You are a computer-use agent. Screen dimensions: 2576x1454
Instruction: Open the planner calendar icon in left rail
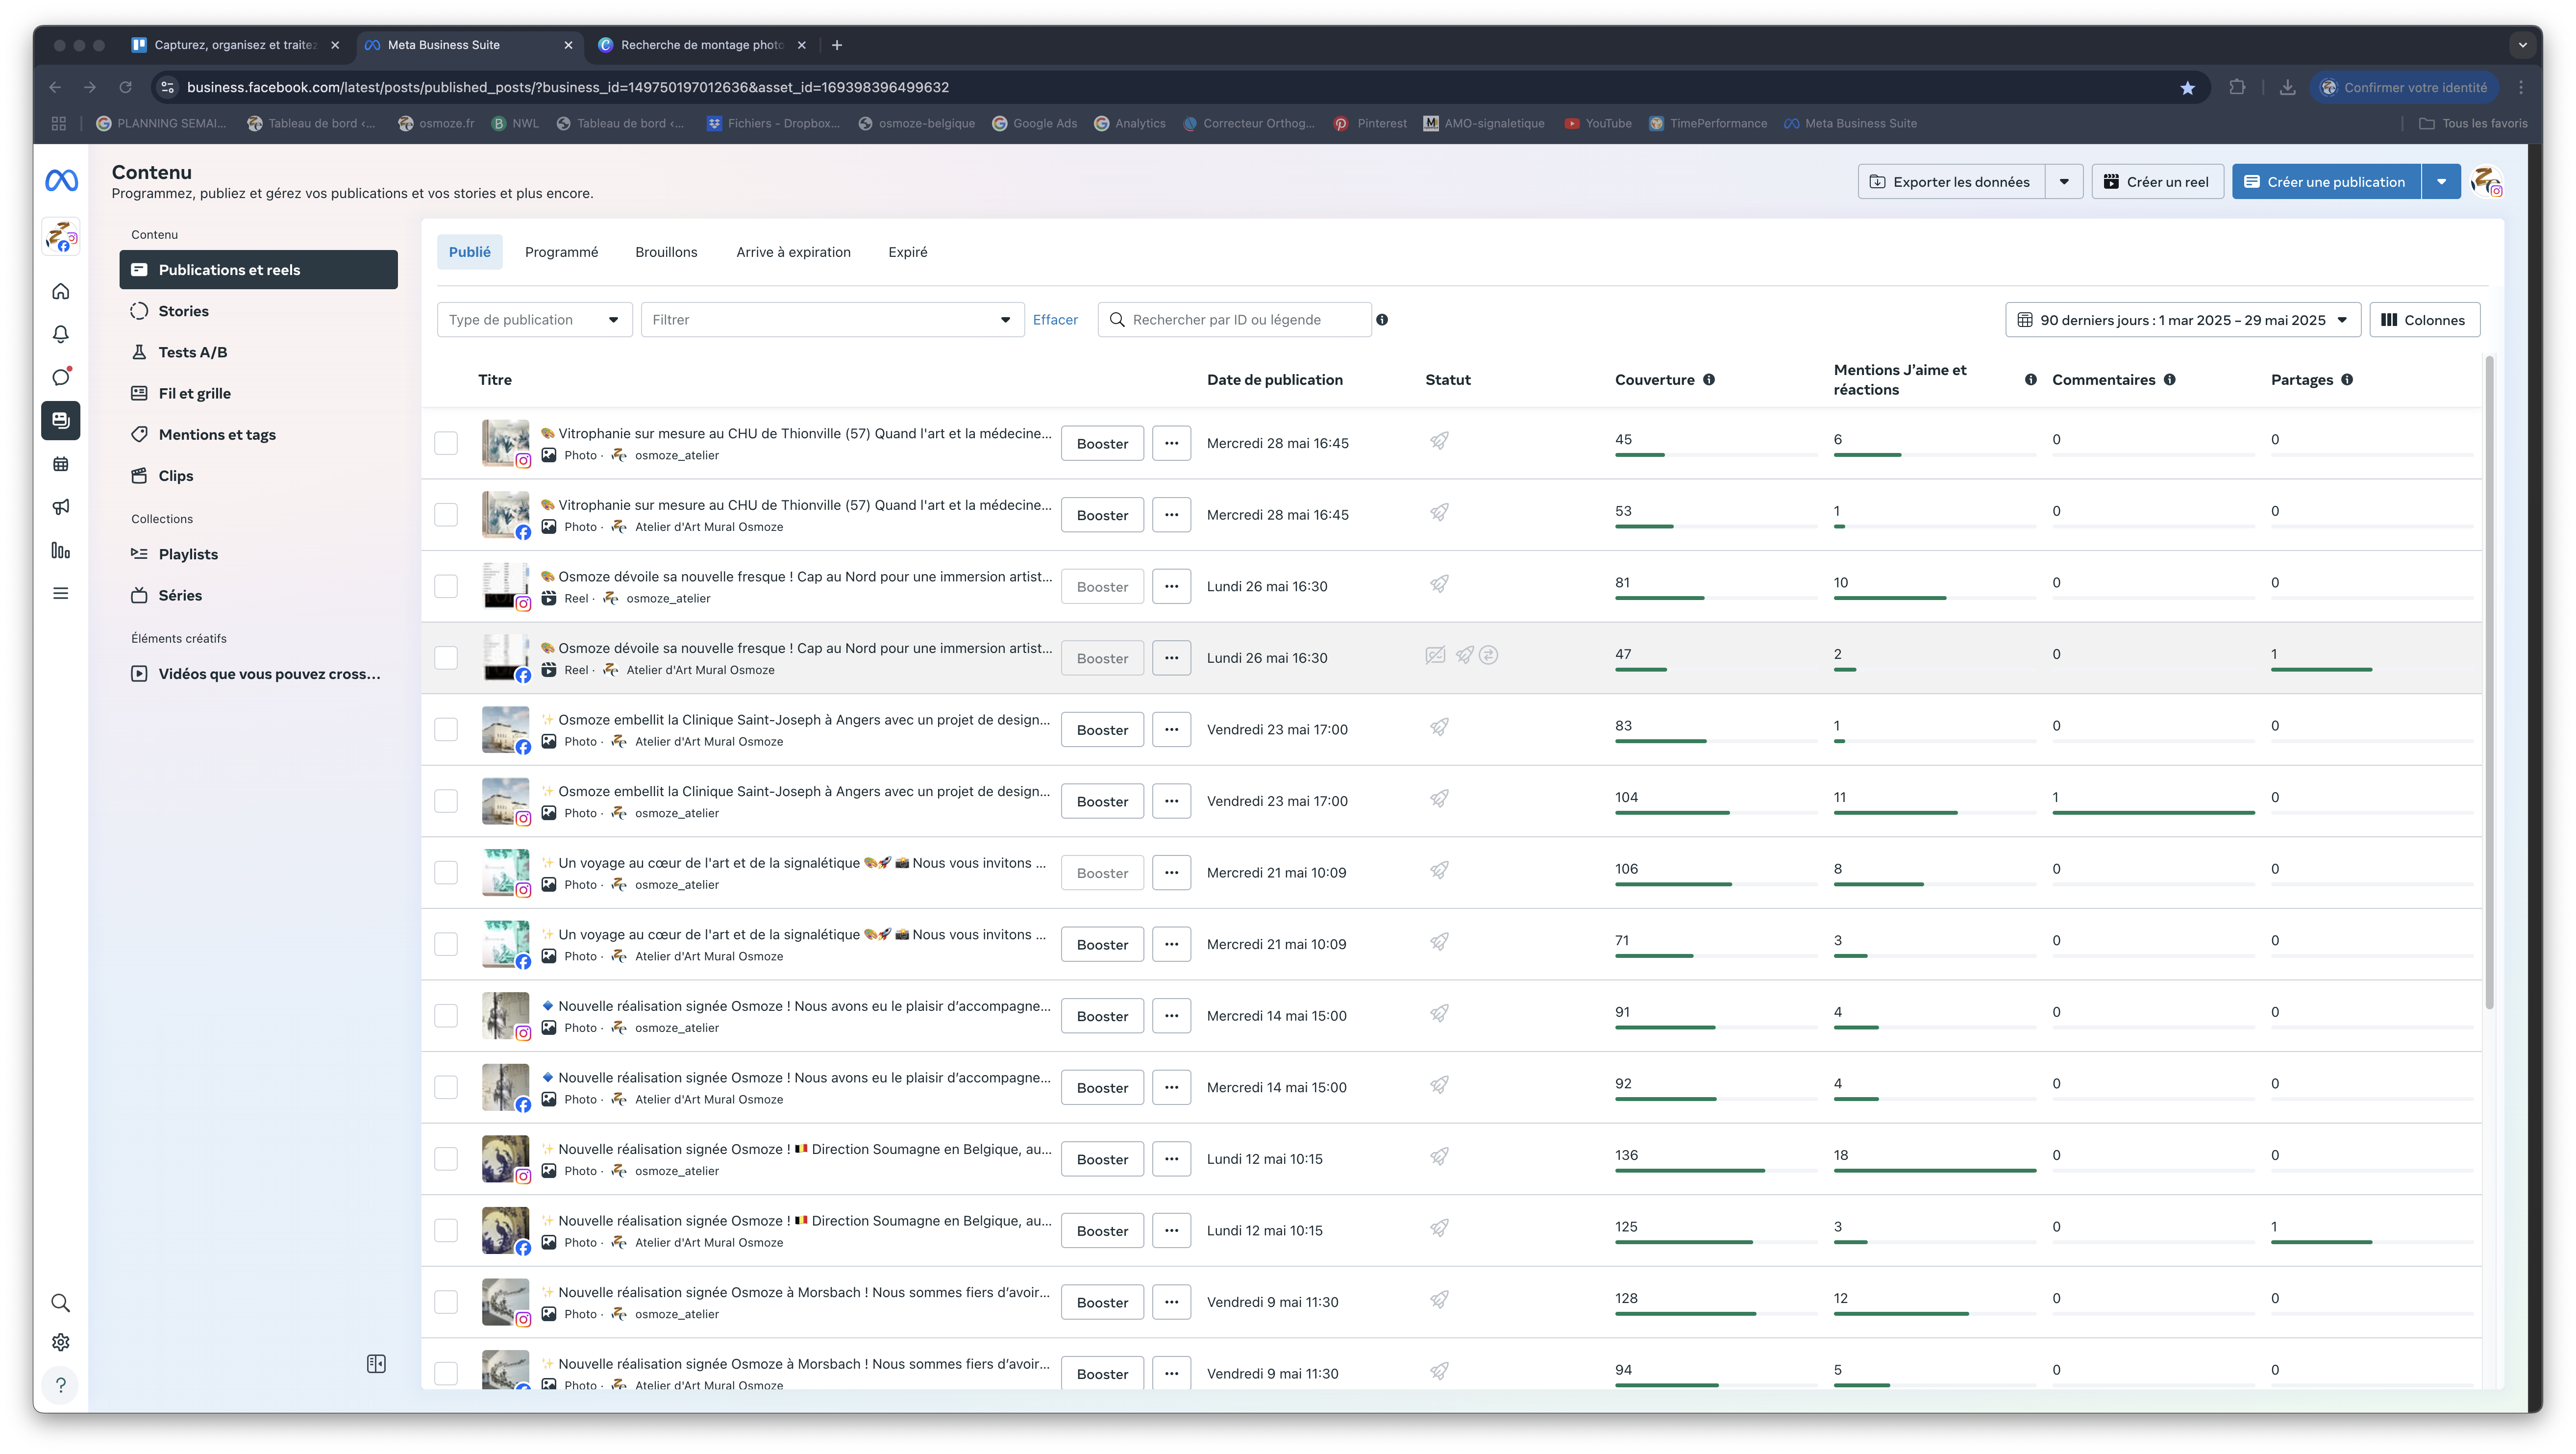coord(61,464)
